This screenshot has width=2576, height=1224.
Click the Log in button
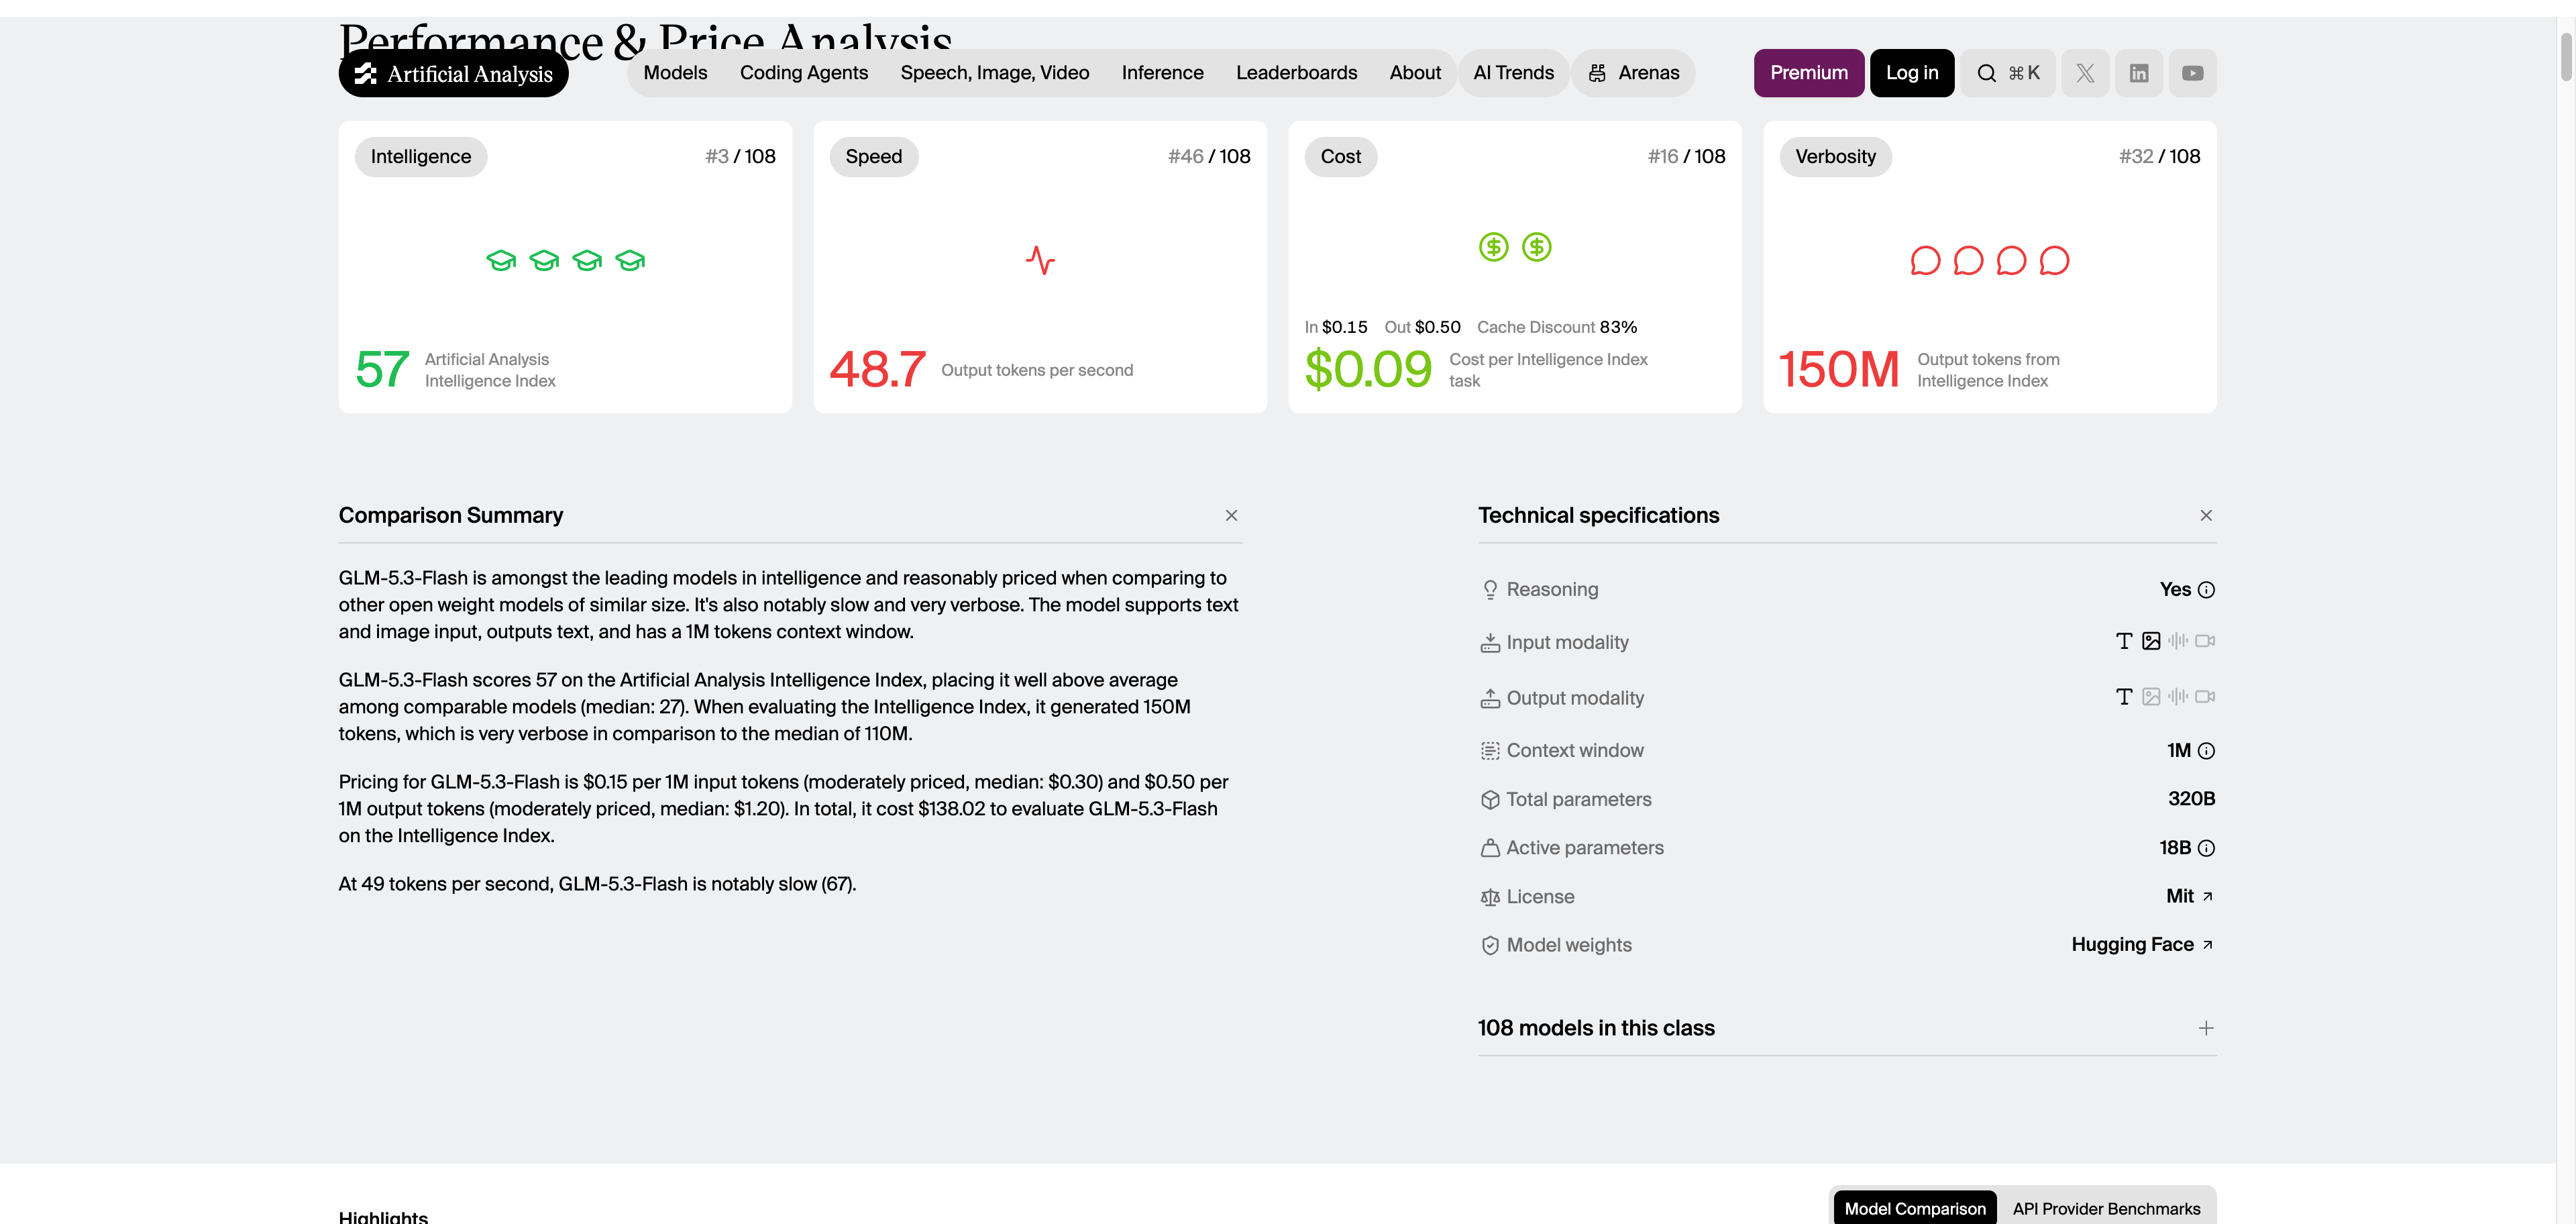(x=1912, y=73)
